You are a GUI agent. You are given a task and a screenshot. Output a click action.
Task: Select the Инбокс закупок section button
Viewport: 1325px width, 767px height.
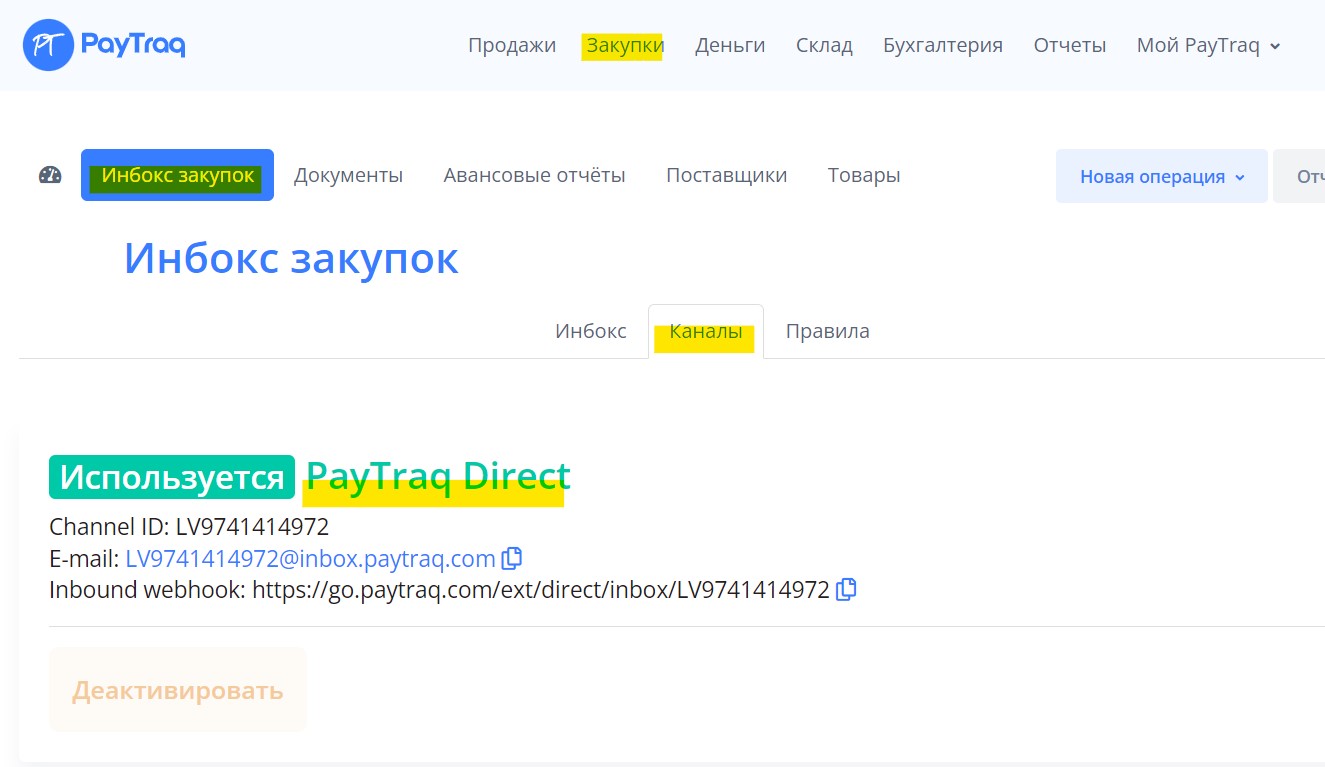click(177, 175)
